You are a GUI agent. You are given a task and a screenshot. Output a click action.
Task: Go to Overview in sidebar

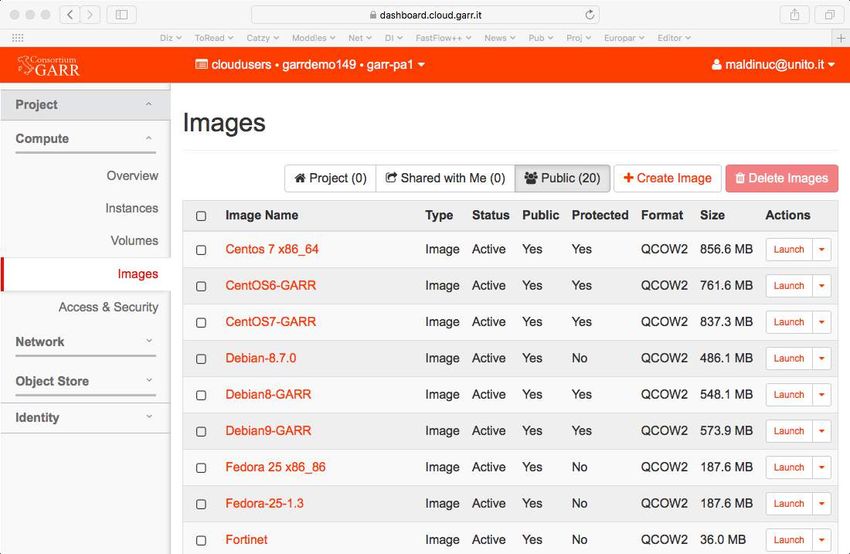point(132,176)
